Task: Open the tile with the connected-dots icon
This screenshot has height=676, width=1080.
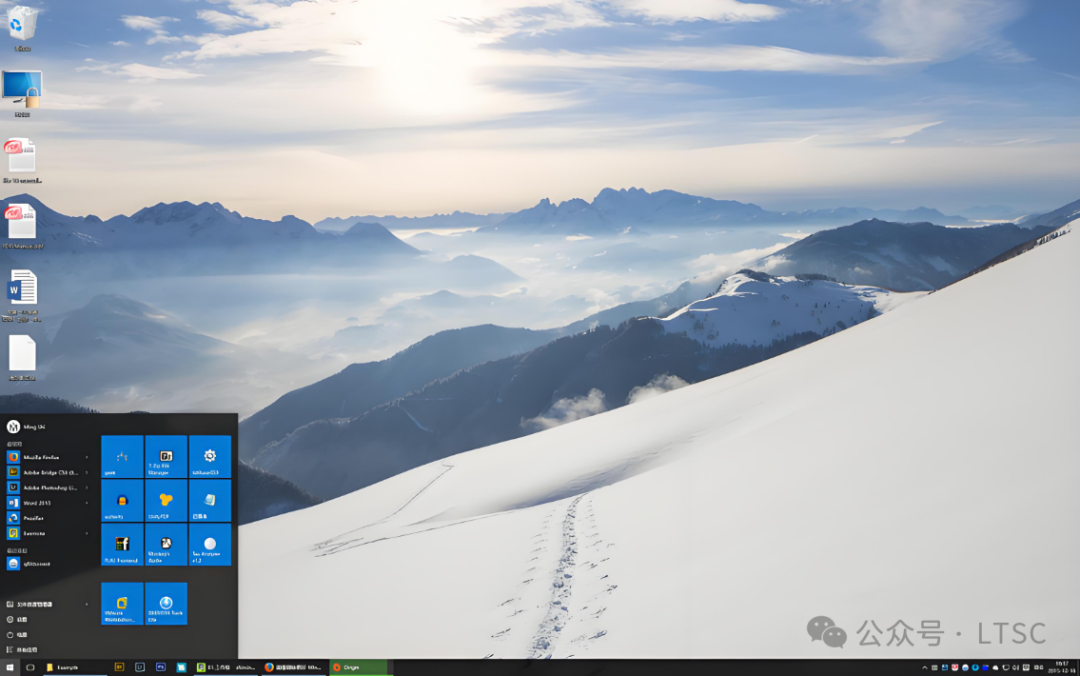Action: coord(122,456)
